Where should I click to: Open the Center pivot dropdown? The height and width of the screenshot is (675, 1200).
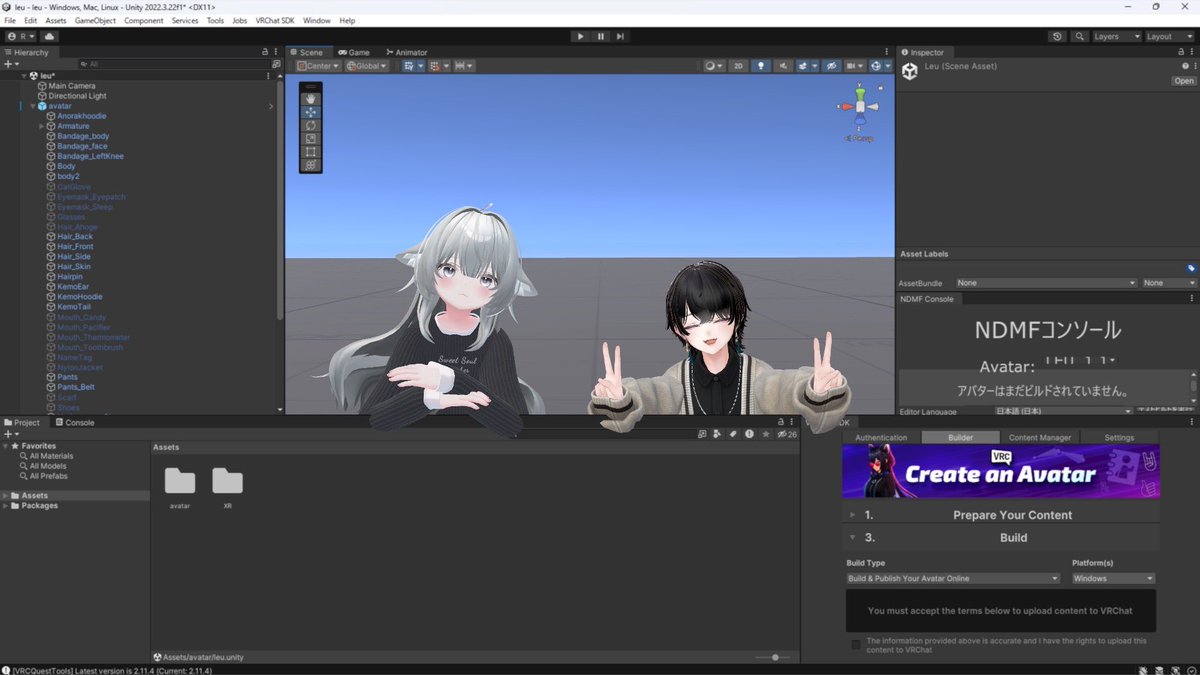(x=319, y=66)
